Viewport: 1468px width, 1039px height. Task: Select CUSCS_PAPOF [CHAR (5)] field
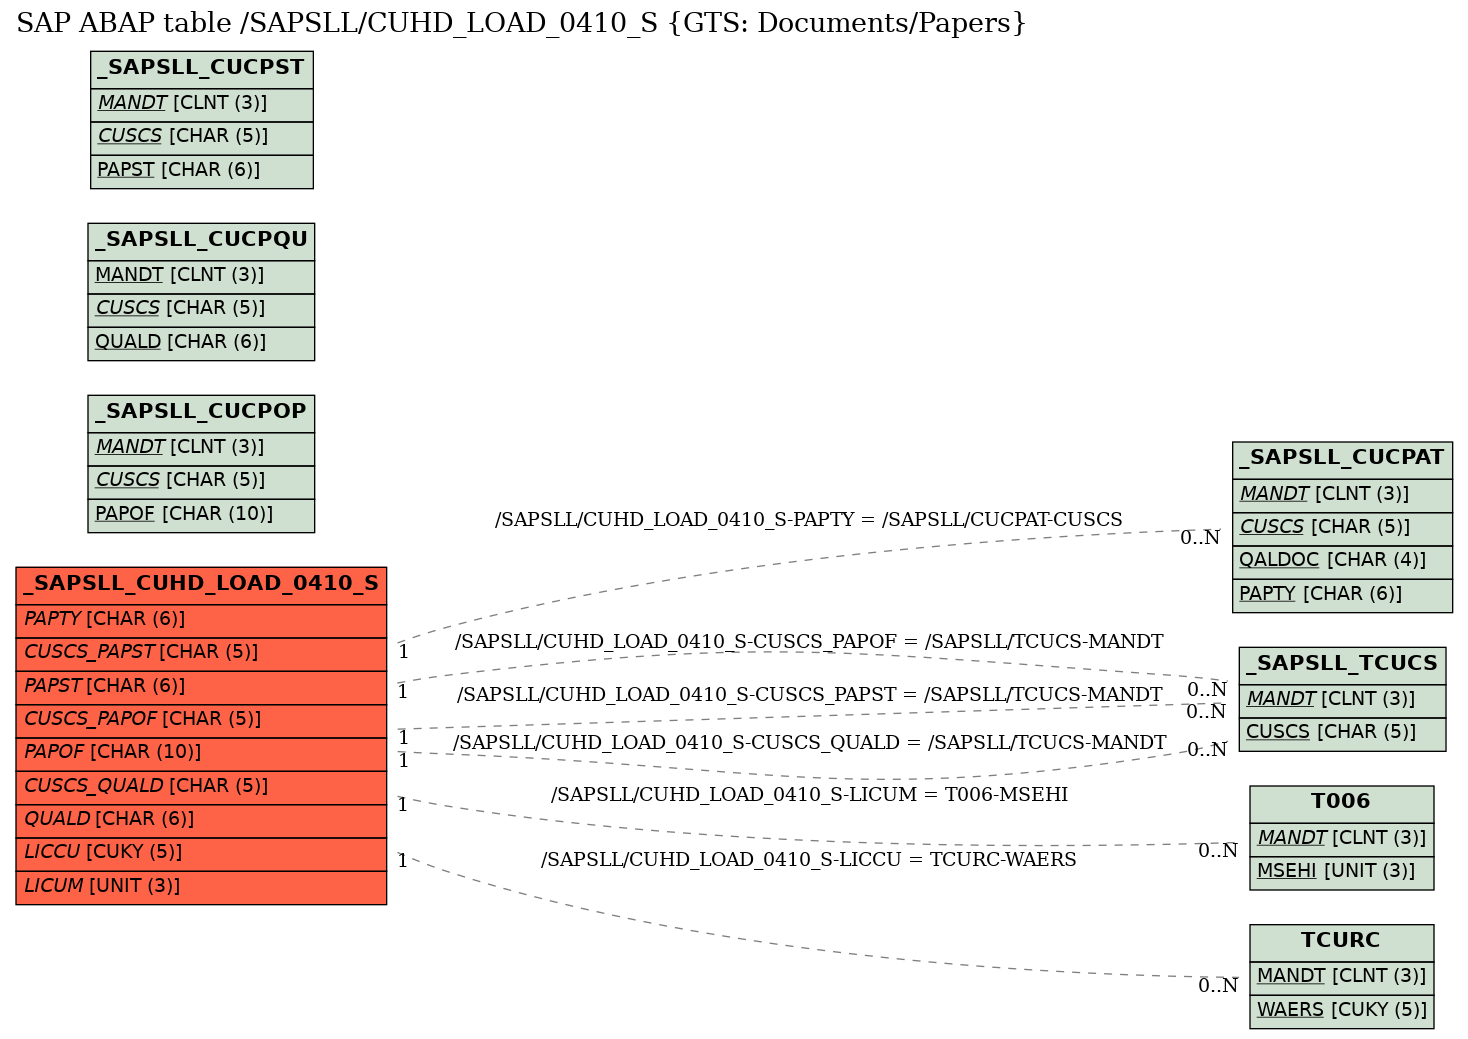[x=201, y=720]
